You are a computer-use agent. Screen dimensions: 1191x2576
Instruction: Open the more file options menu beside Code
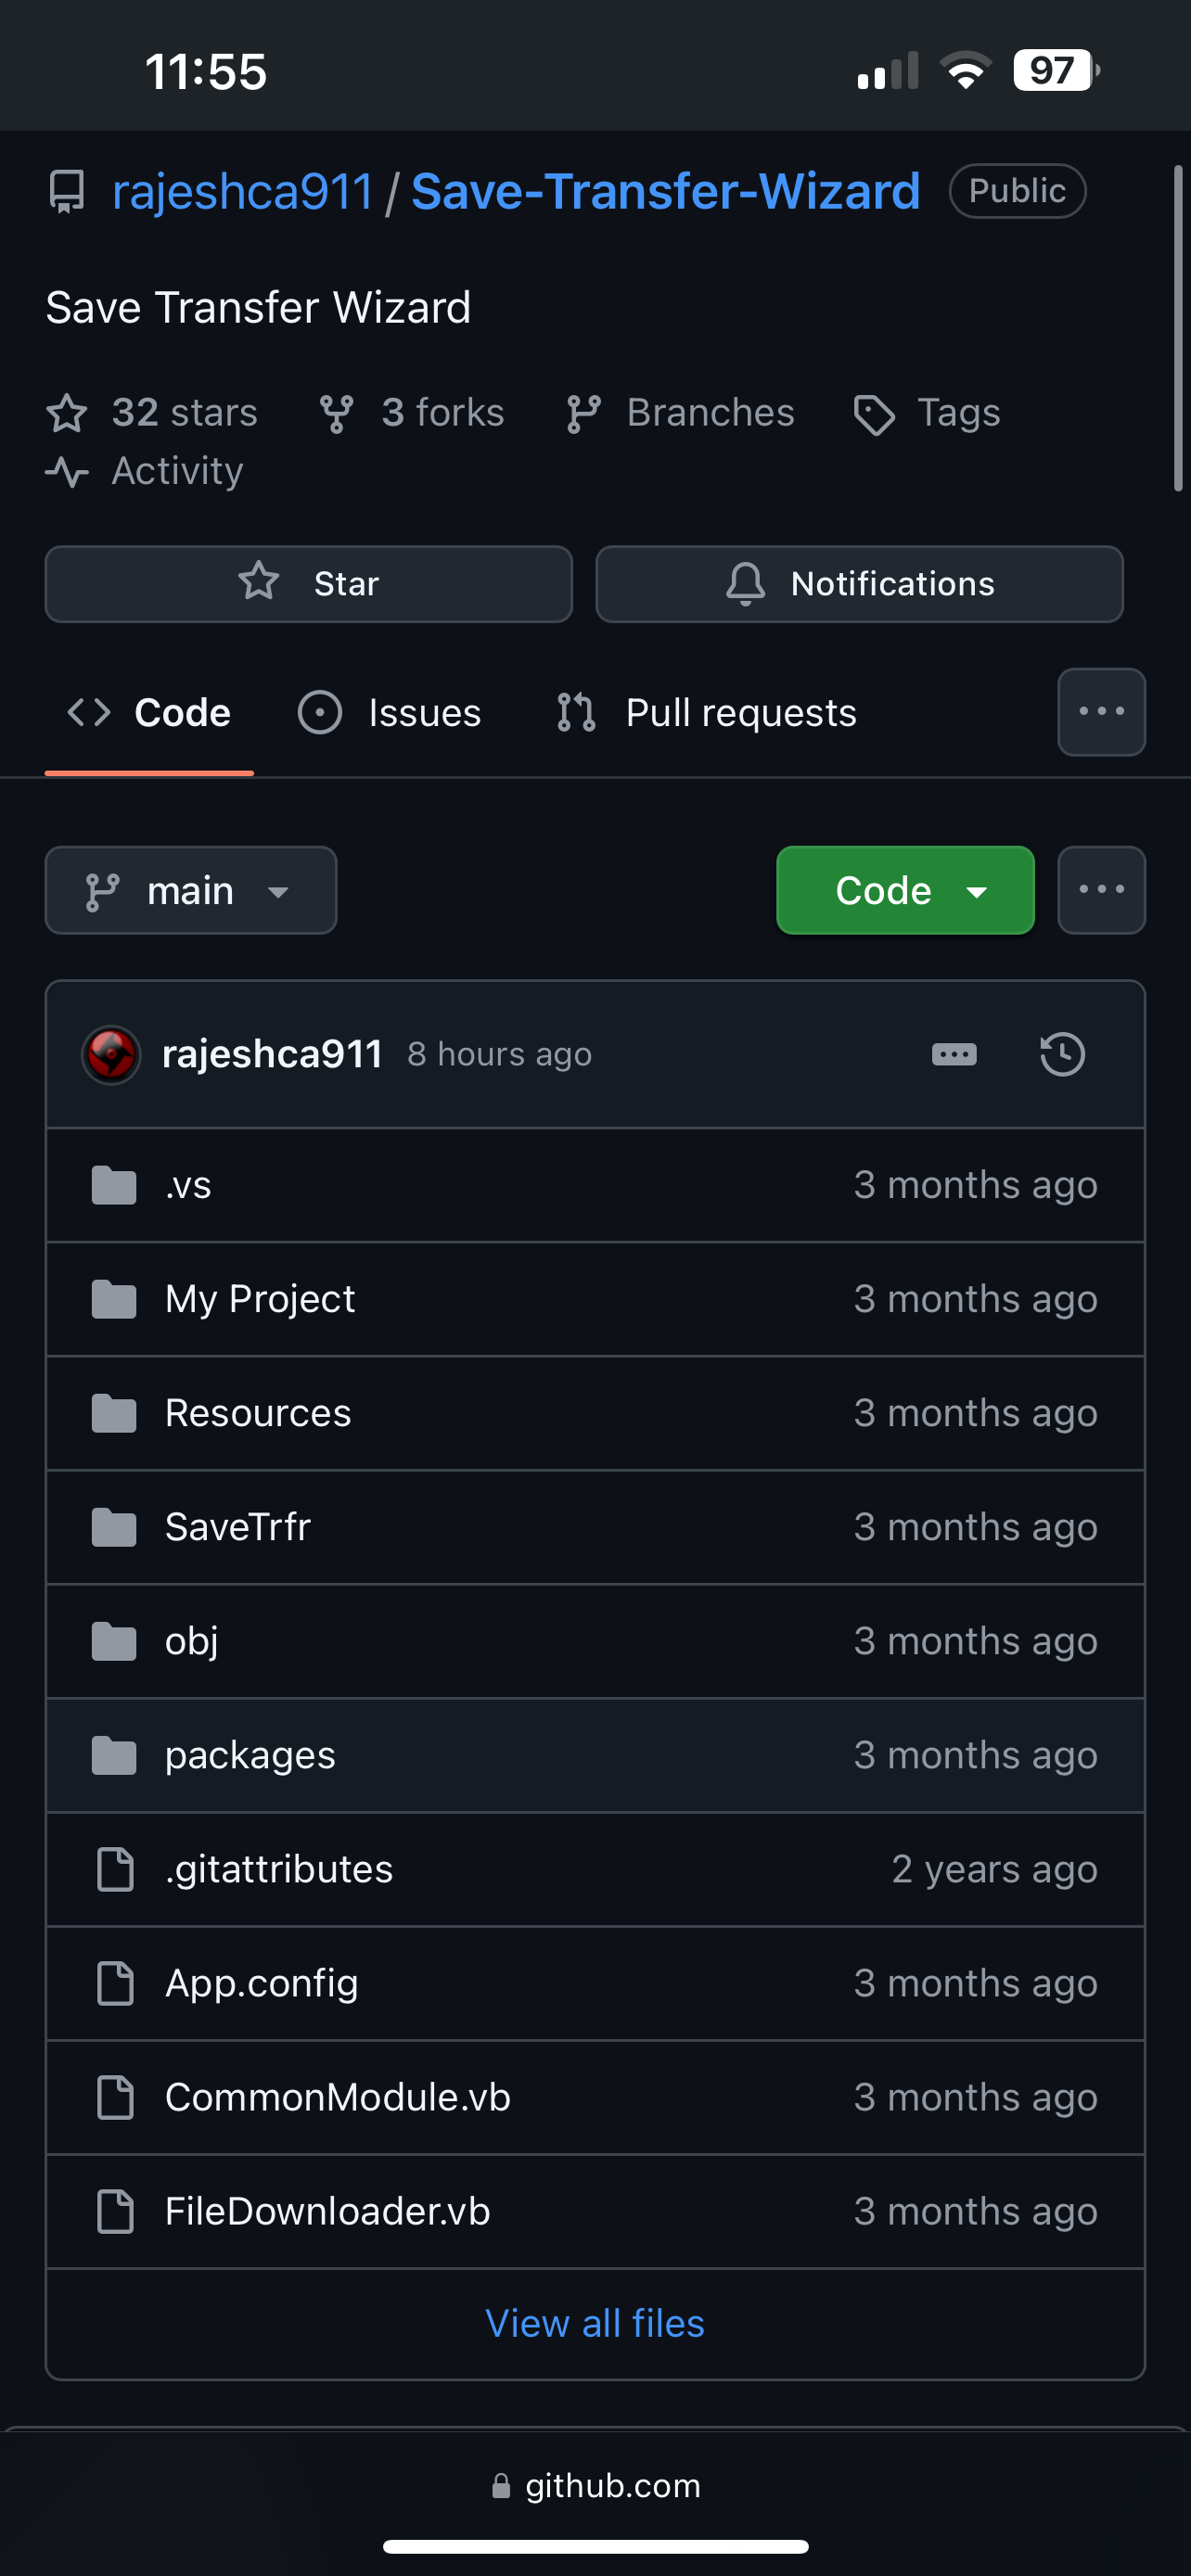[x=1101, y=890]
